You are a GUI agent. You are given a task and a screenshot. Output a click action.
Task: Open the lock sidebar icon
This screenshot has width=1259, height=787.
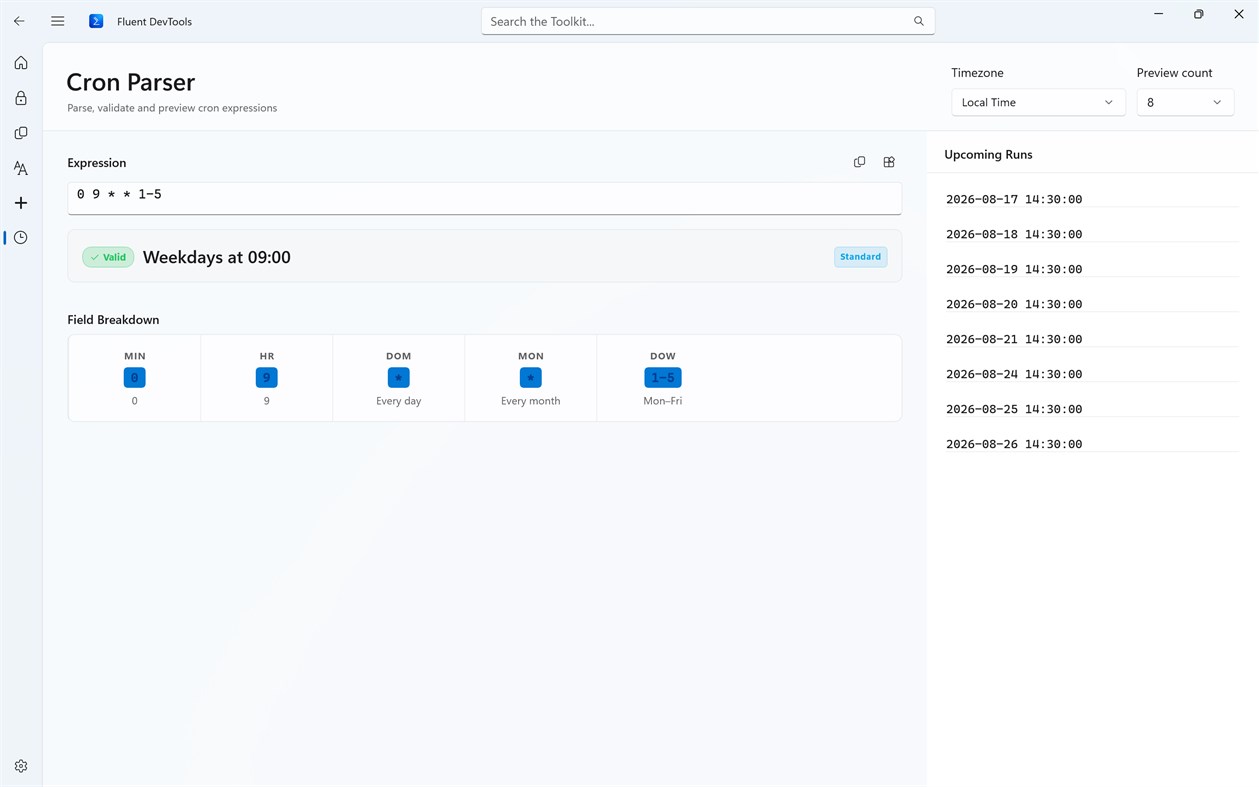click(21, 98)
